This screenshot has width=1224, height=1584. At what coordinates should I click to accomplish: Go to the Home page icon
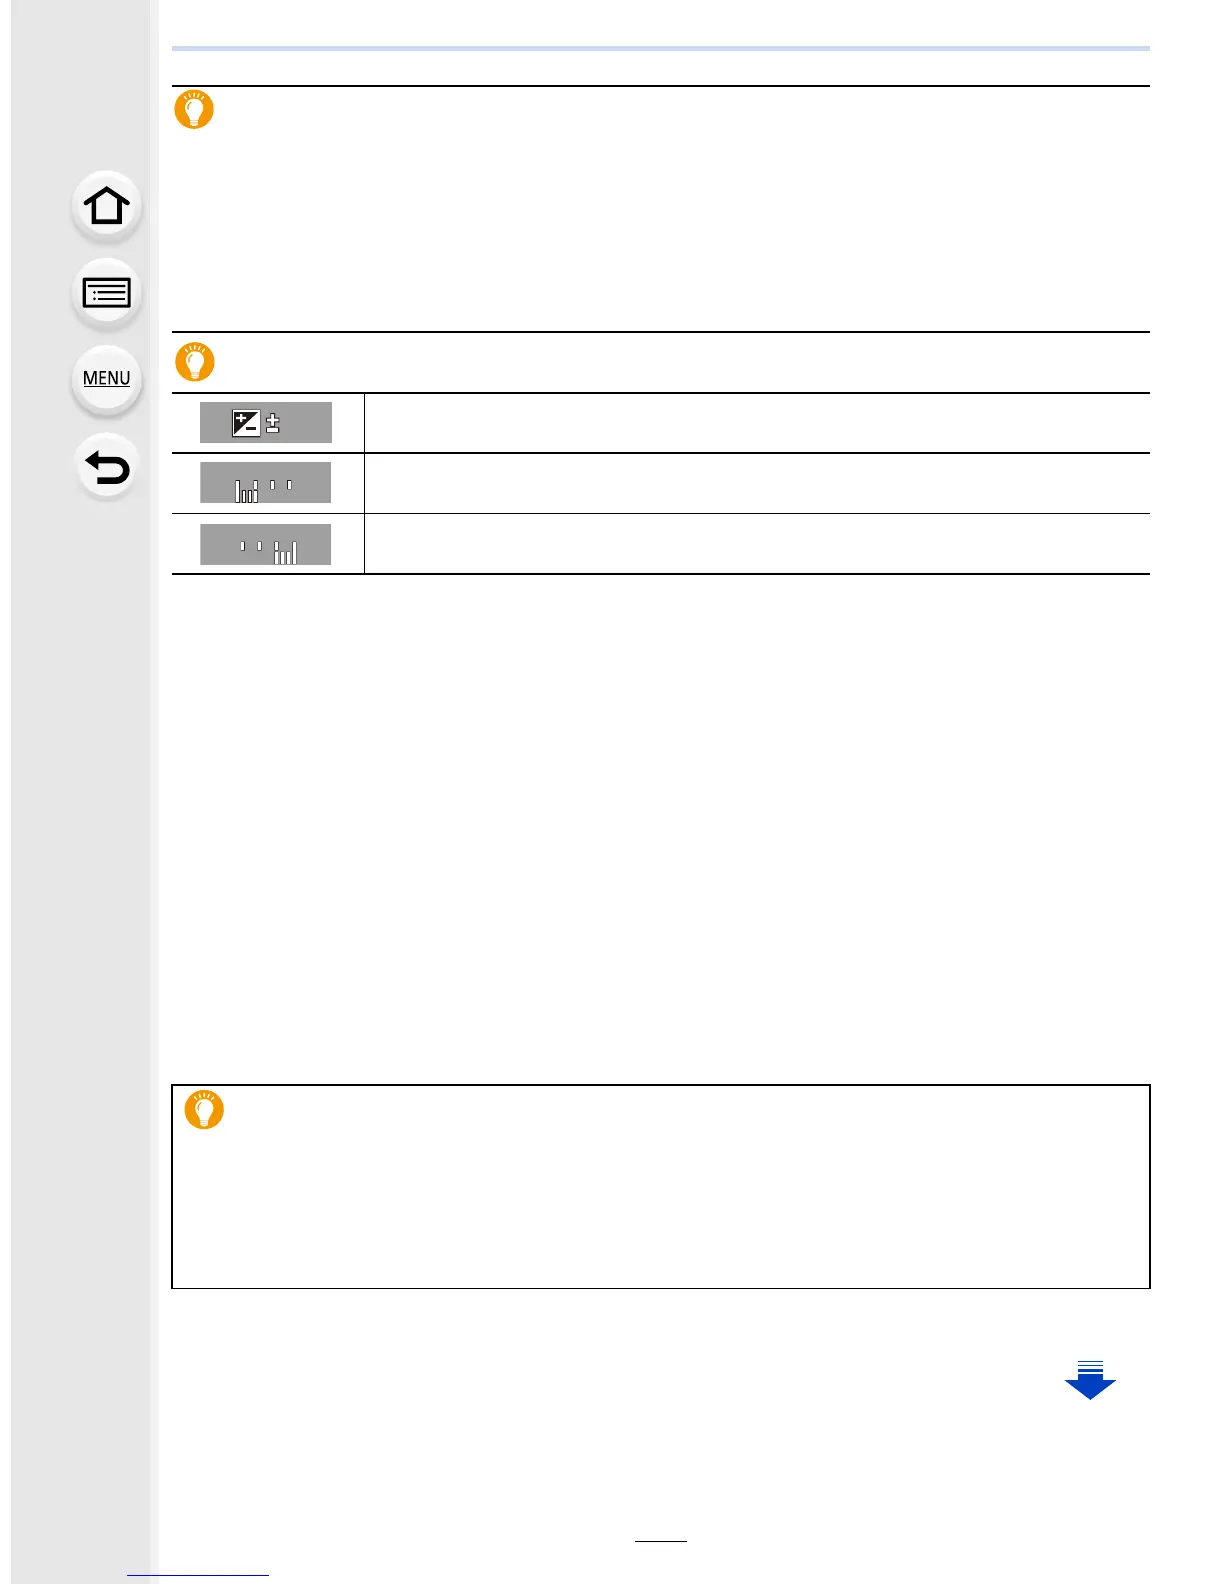106,207
